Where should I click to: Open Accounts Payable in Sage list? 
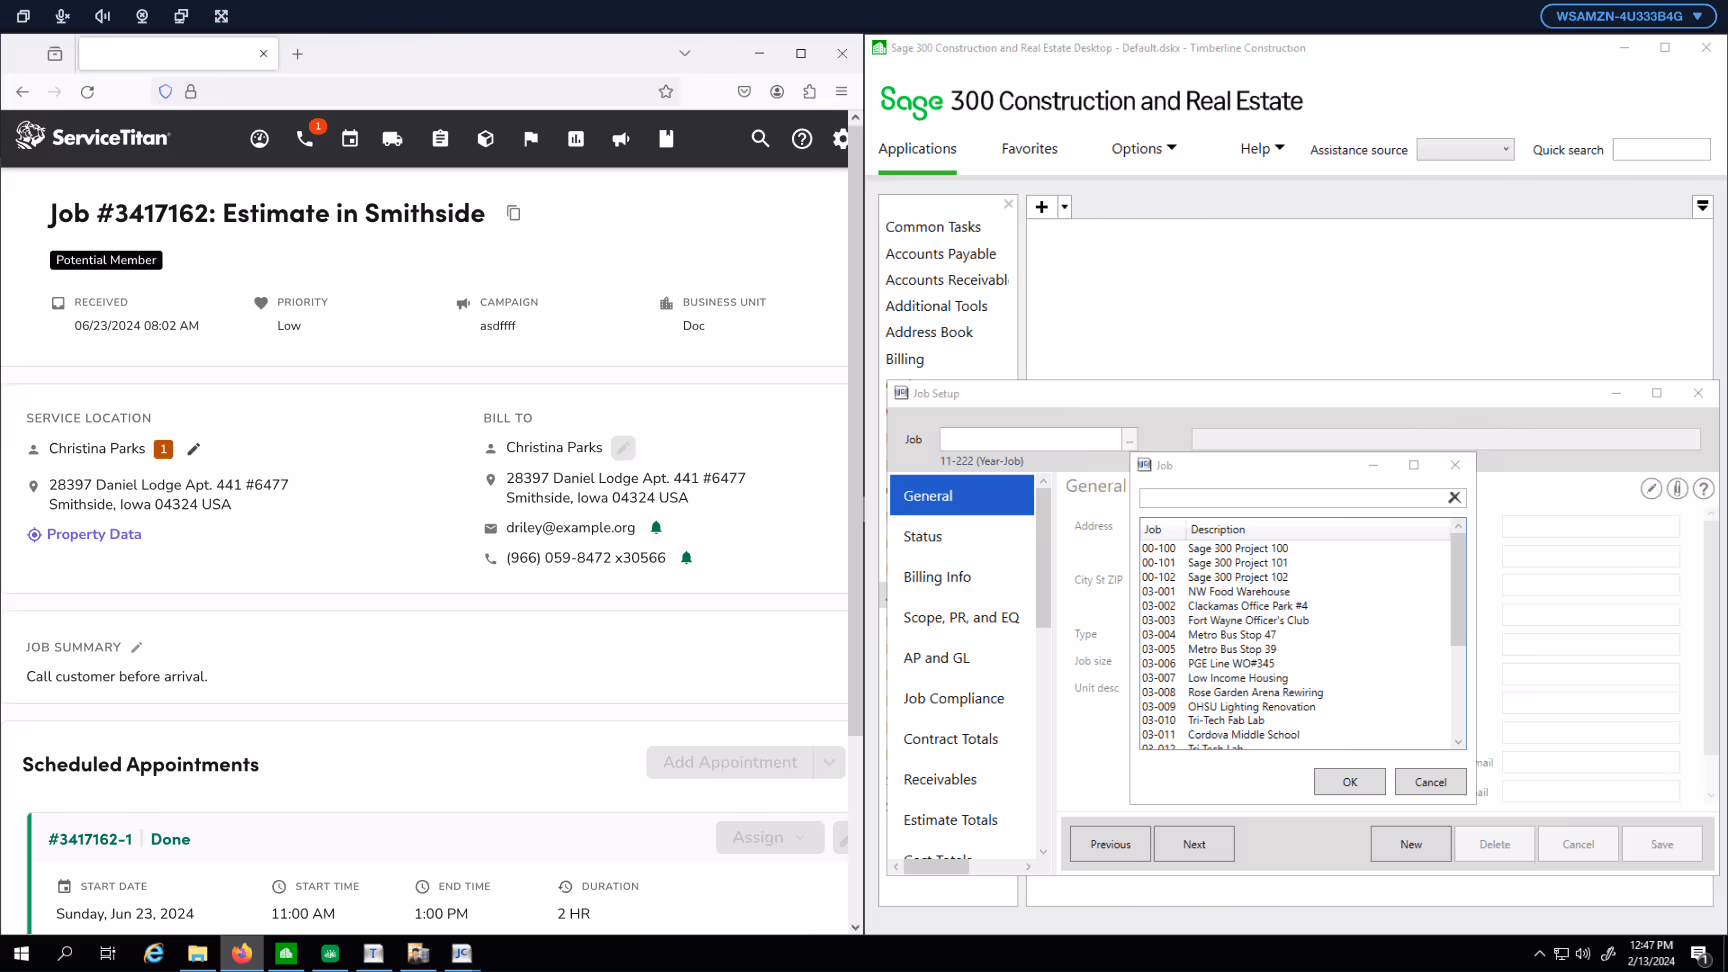[x=941, y=254]
